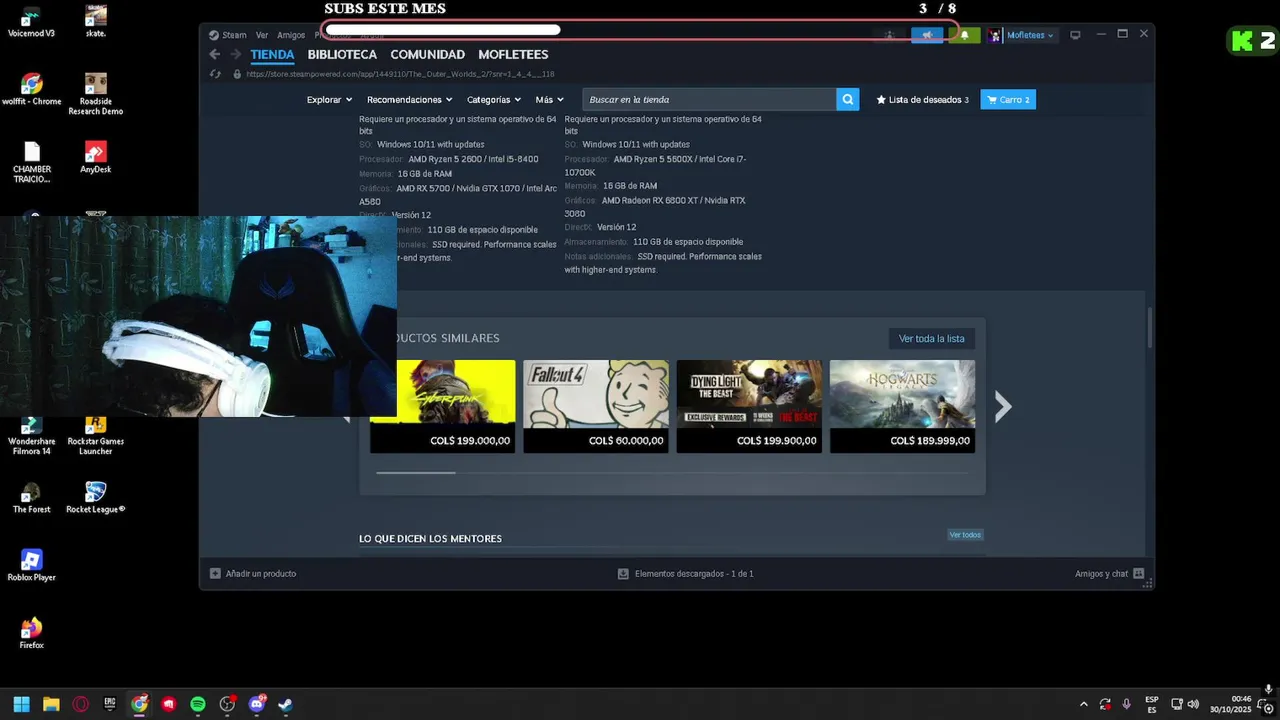
Task: Open Steam from the taskbar
Action: 286,704
